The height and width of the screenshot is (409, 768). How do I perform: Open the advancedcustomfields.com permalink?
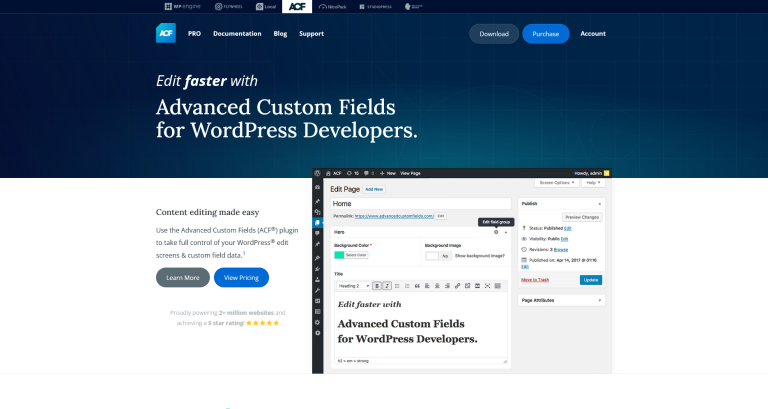coord(394,216)
